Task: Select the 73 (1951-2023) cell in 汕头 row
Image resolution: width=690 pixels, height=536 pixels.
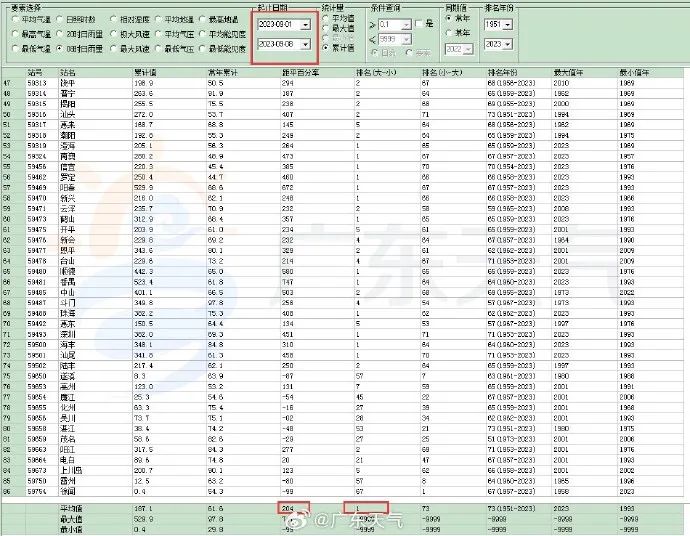Action: [x=511, y=114]
